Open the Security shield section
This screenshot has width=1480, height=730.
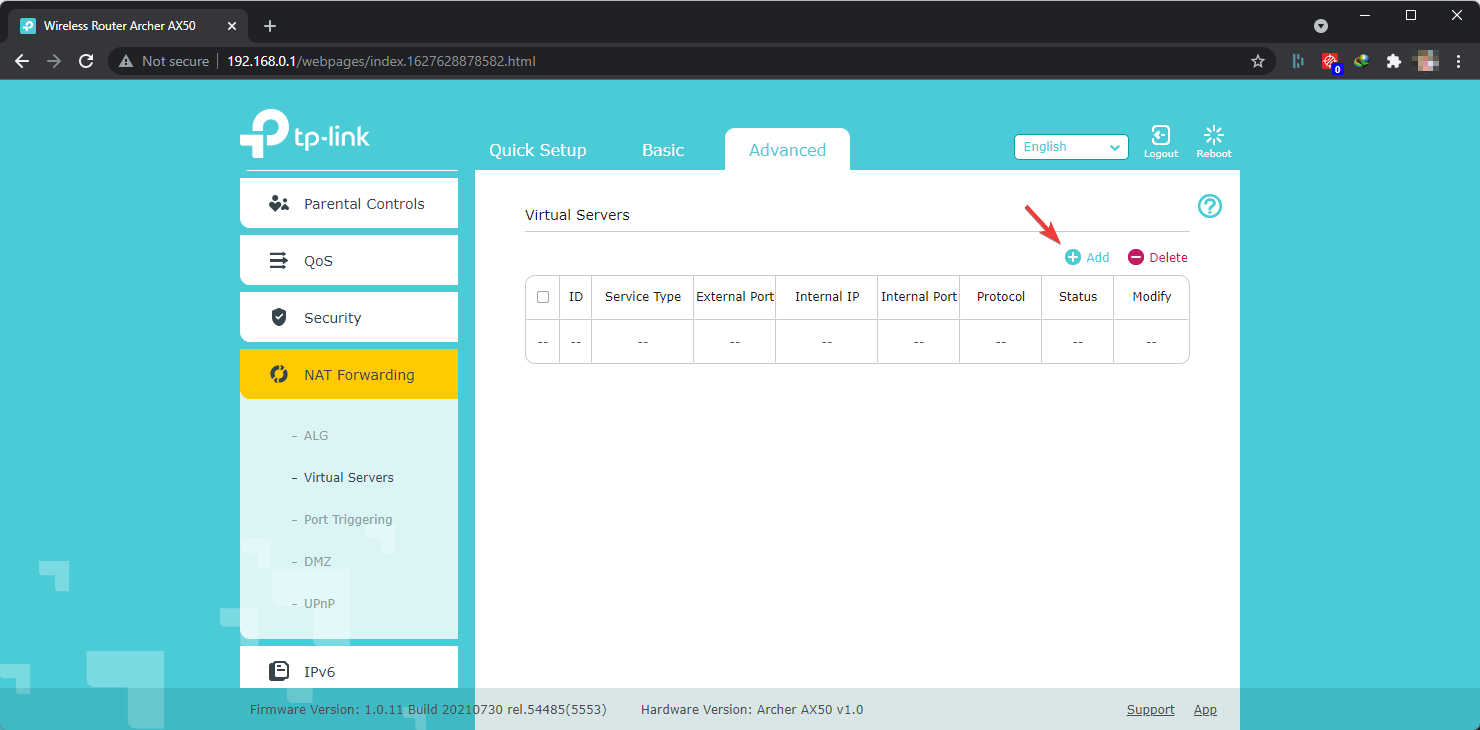tap(349, 318)
